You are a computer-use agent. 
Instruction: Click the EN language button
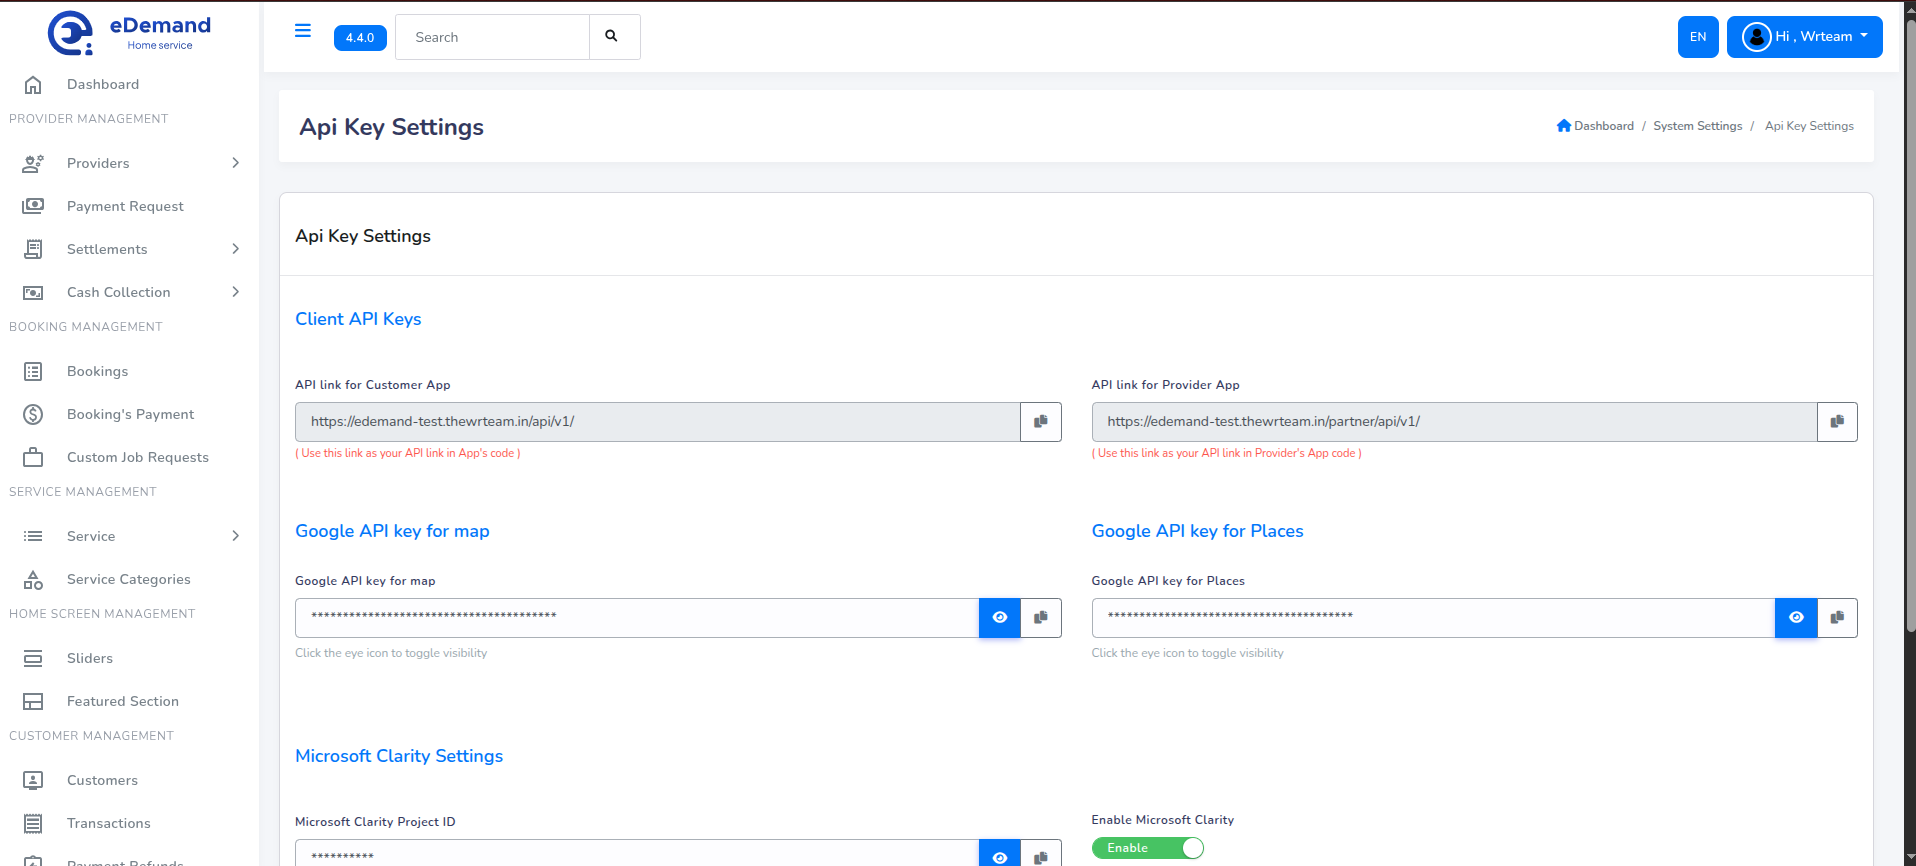point(1697,37)
